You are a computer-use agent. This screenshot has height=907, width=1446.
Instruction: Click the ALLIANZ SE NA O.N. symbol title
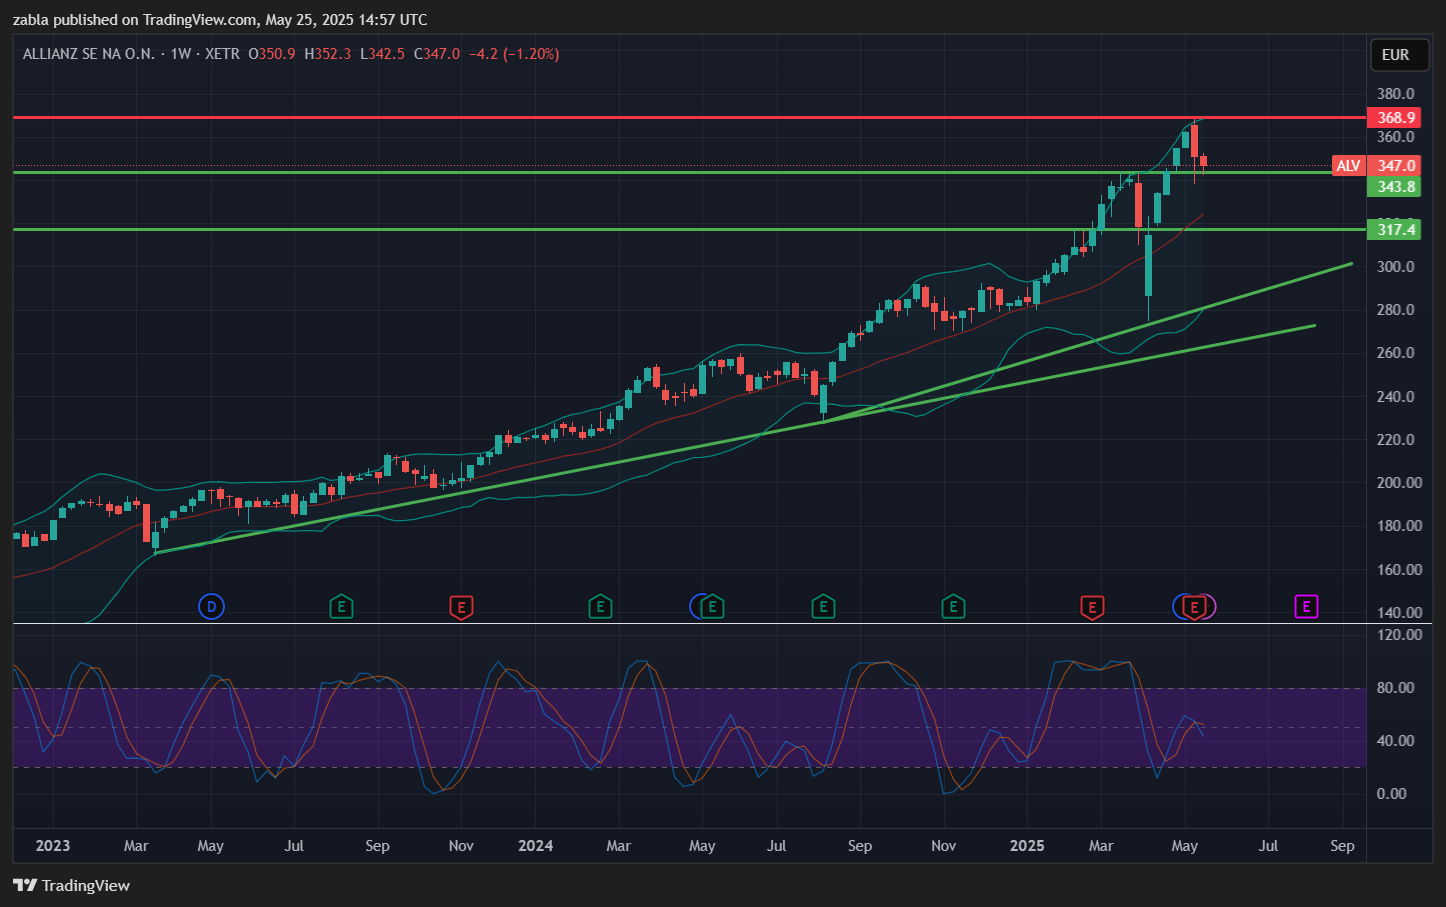point(89,54)
